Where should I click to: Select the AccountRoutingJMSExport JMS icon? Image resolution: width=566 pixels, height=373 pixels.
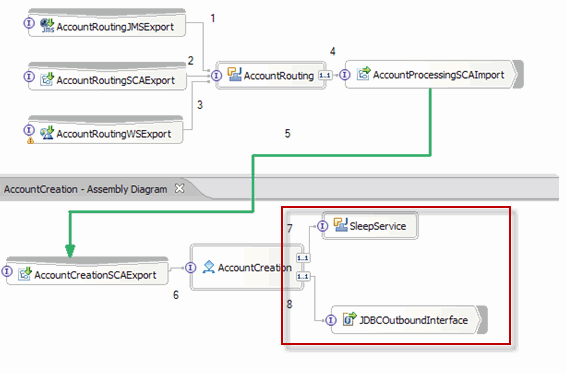pos(47,26)
